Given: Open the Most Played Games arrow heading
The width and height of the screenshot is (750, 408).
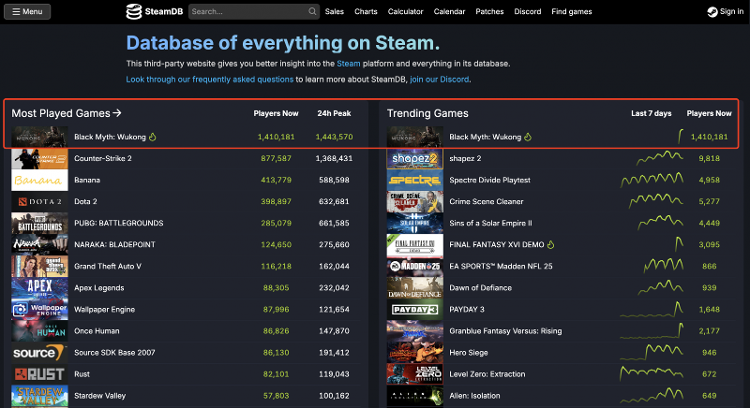Looking at the screenshot, I should 66,113.
